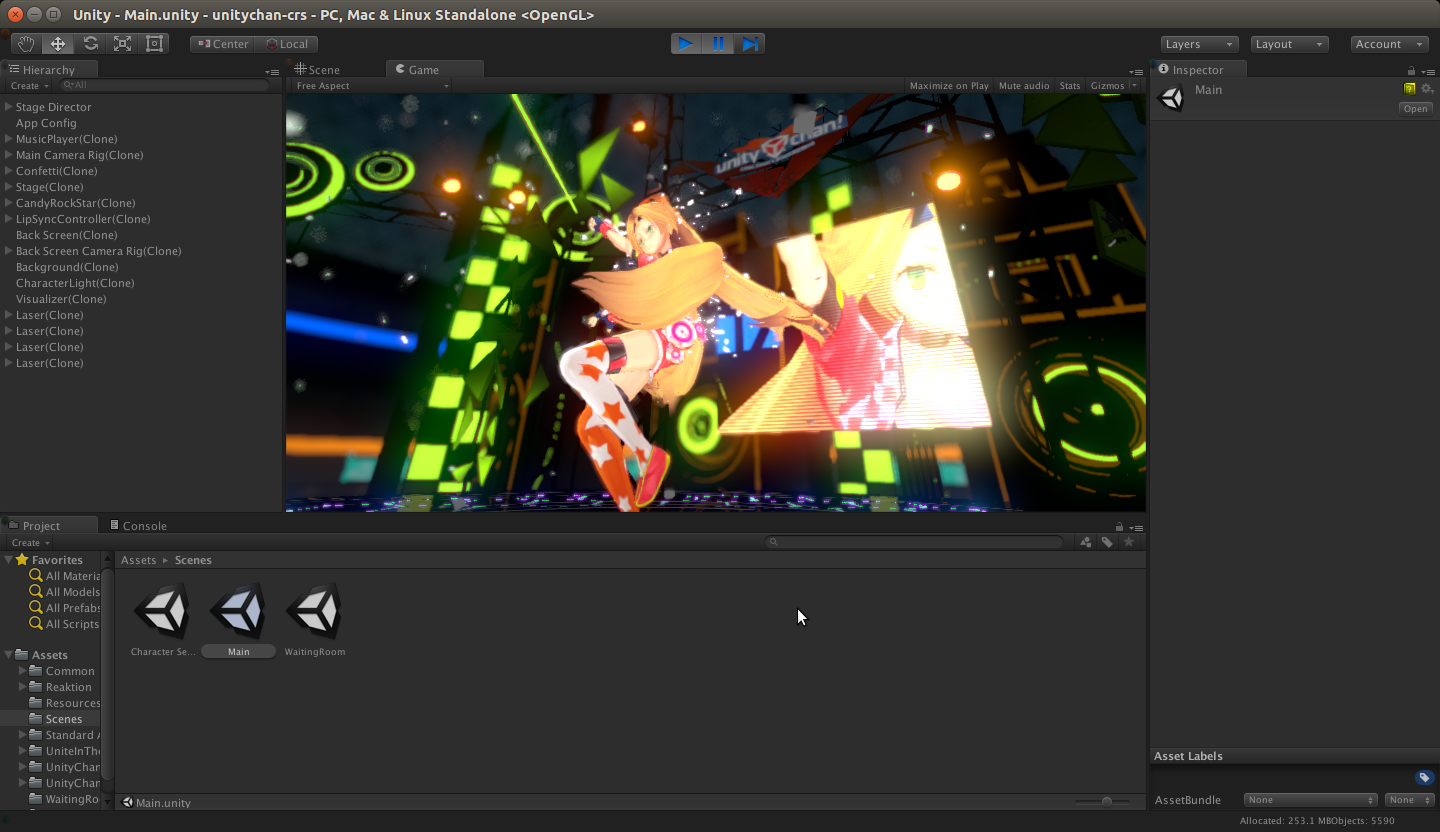The image size is (1440, 832).
Task: Select the Main scene asset
Action: [x=238, y=620]
